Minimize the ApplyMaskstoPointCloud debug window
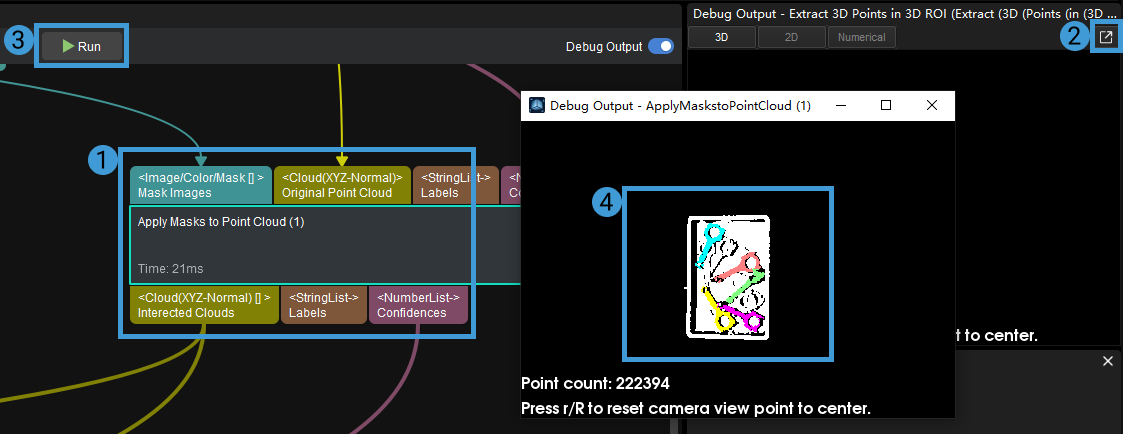1123x434 pixels. pos(841,105)
